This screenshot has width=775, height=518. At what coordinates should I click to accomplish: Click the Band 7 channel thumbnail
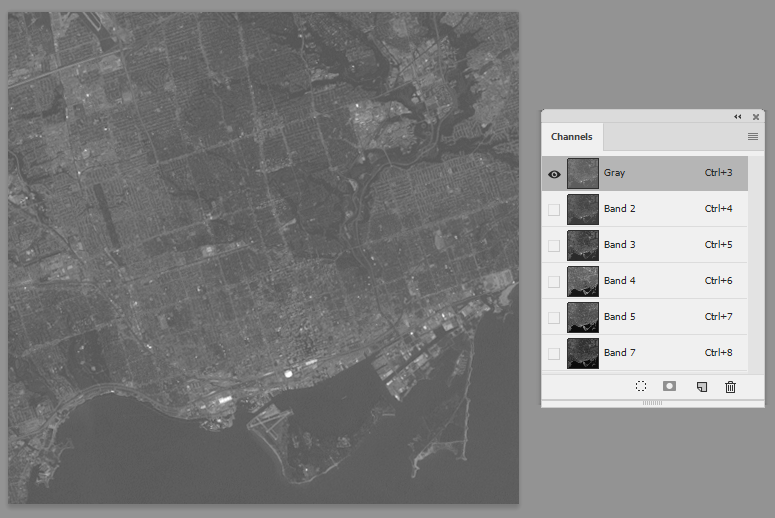pyautogui.click(x=583, y=353)
